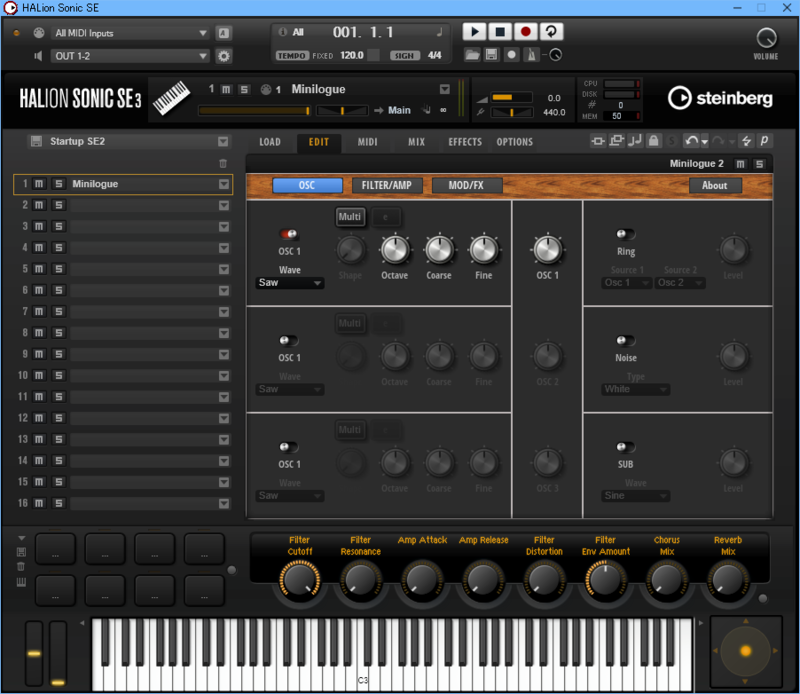The width and height of the screenshot is (800, 694).
Task: Open the OSC 1 Wave Saw dropdown
Action: [x=289, y=283]
